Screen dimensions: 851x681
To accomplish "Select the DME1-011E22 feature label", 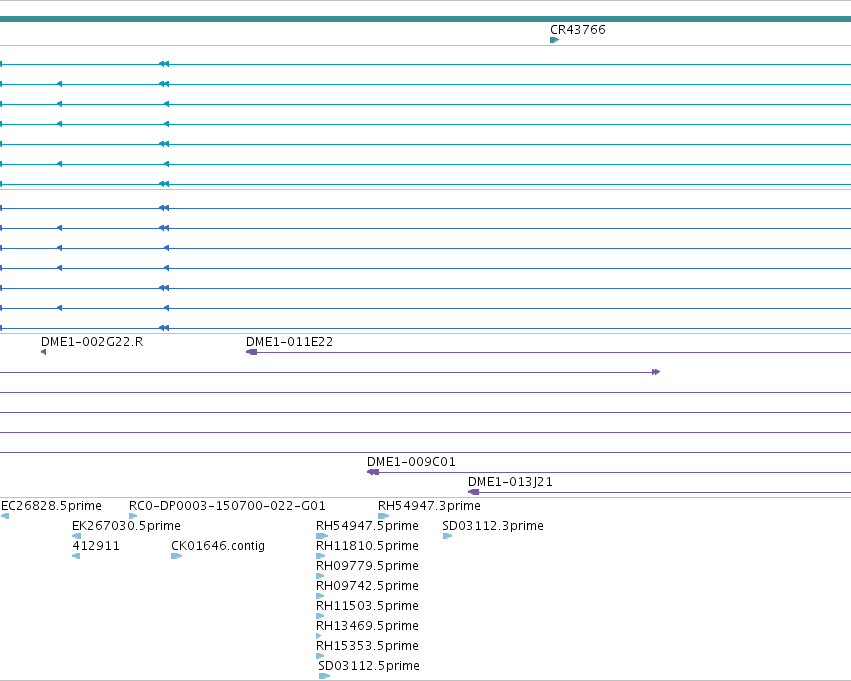I will coord(289,342).
